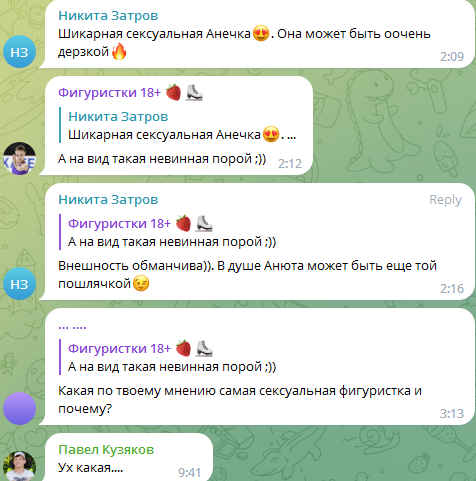Open sender name Никита Затров in the top message
This screenshot has height=481, width=476.
coord(108,16)
